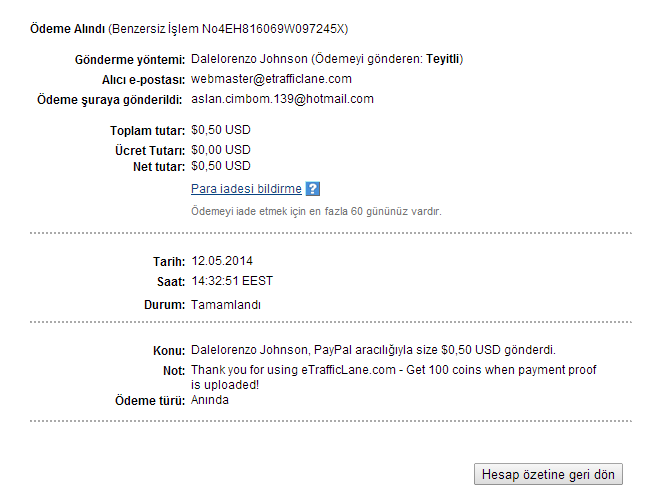Image resolution: width=648 pixels, height=504 pixels.
Task: Click the bold Teyitli verified status
Action: 443,59
